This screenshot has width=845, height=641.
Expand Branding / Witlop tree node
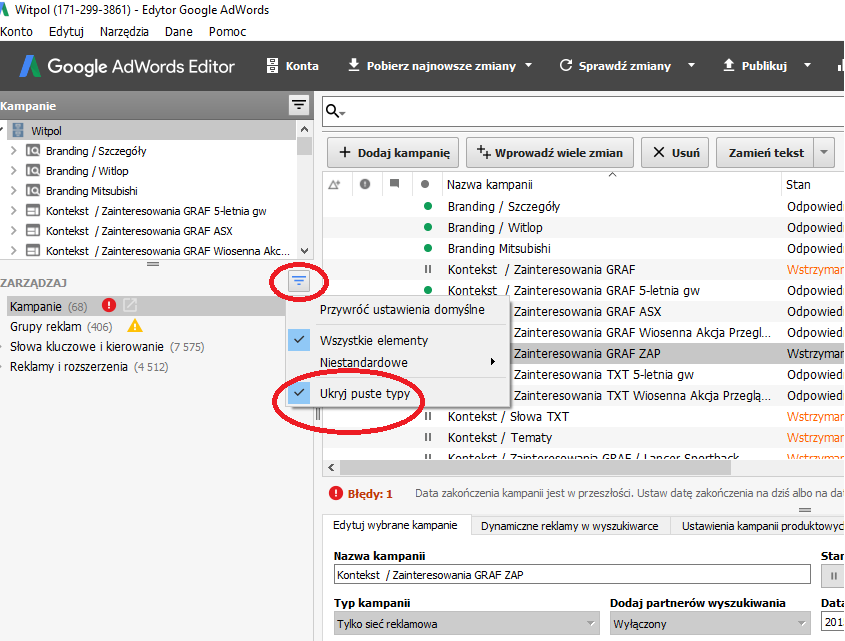pyautogui.click(x=14, y=171)
